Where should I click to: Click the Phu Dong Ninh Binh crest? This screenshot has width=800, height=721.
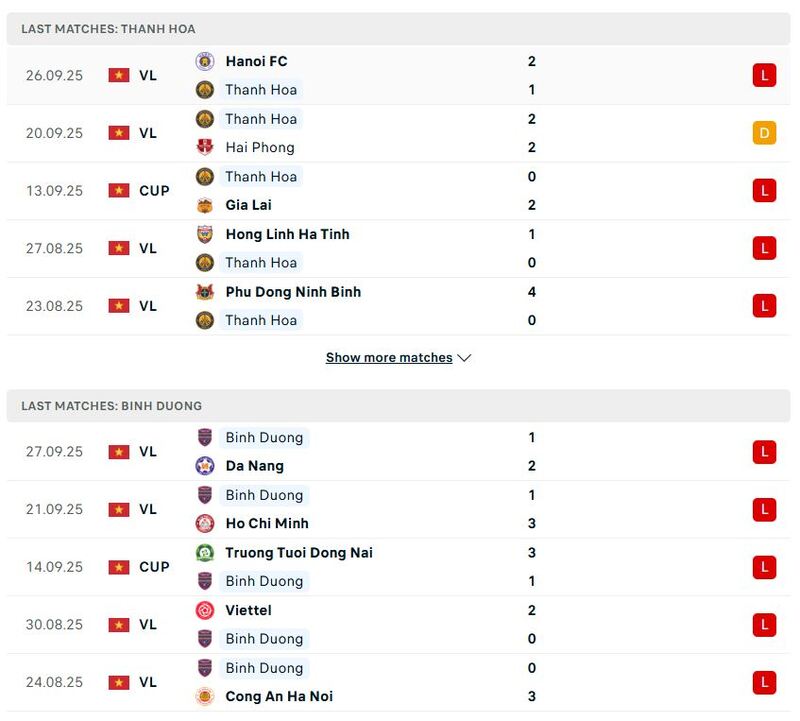click(205, 292)
